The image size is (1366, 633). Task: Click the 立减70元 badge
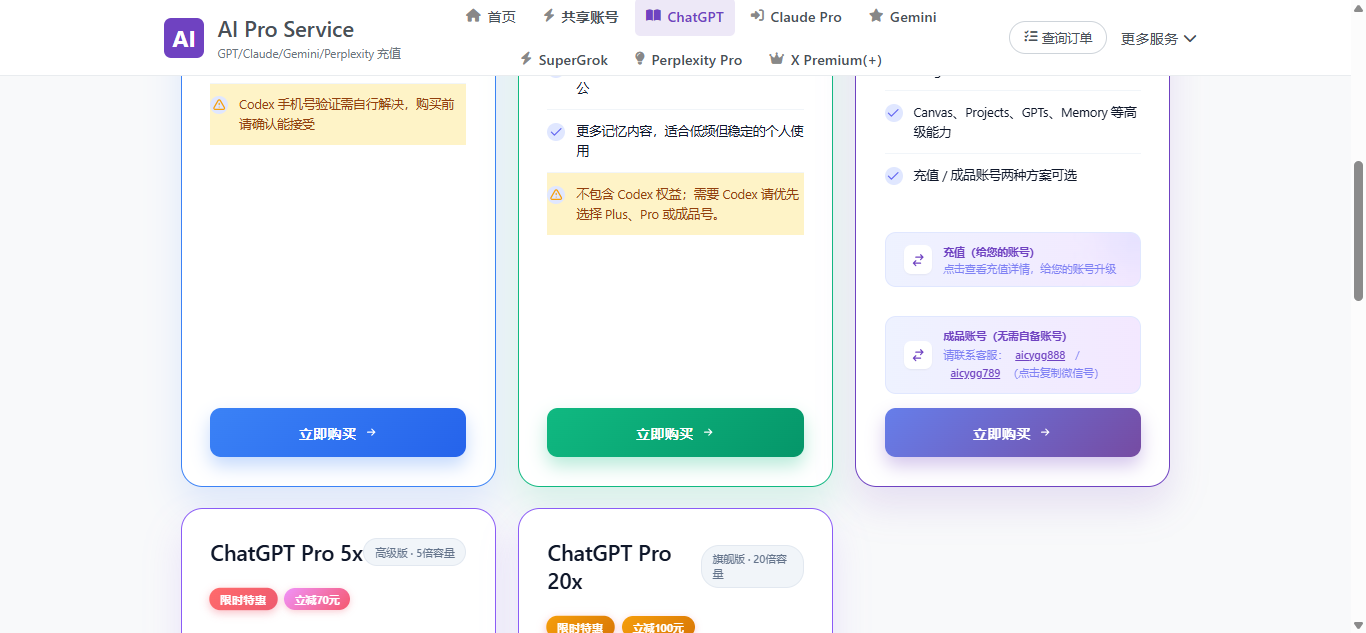(317, 599)
